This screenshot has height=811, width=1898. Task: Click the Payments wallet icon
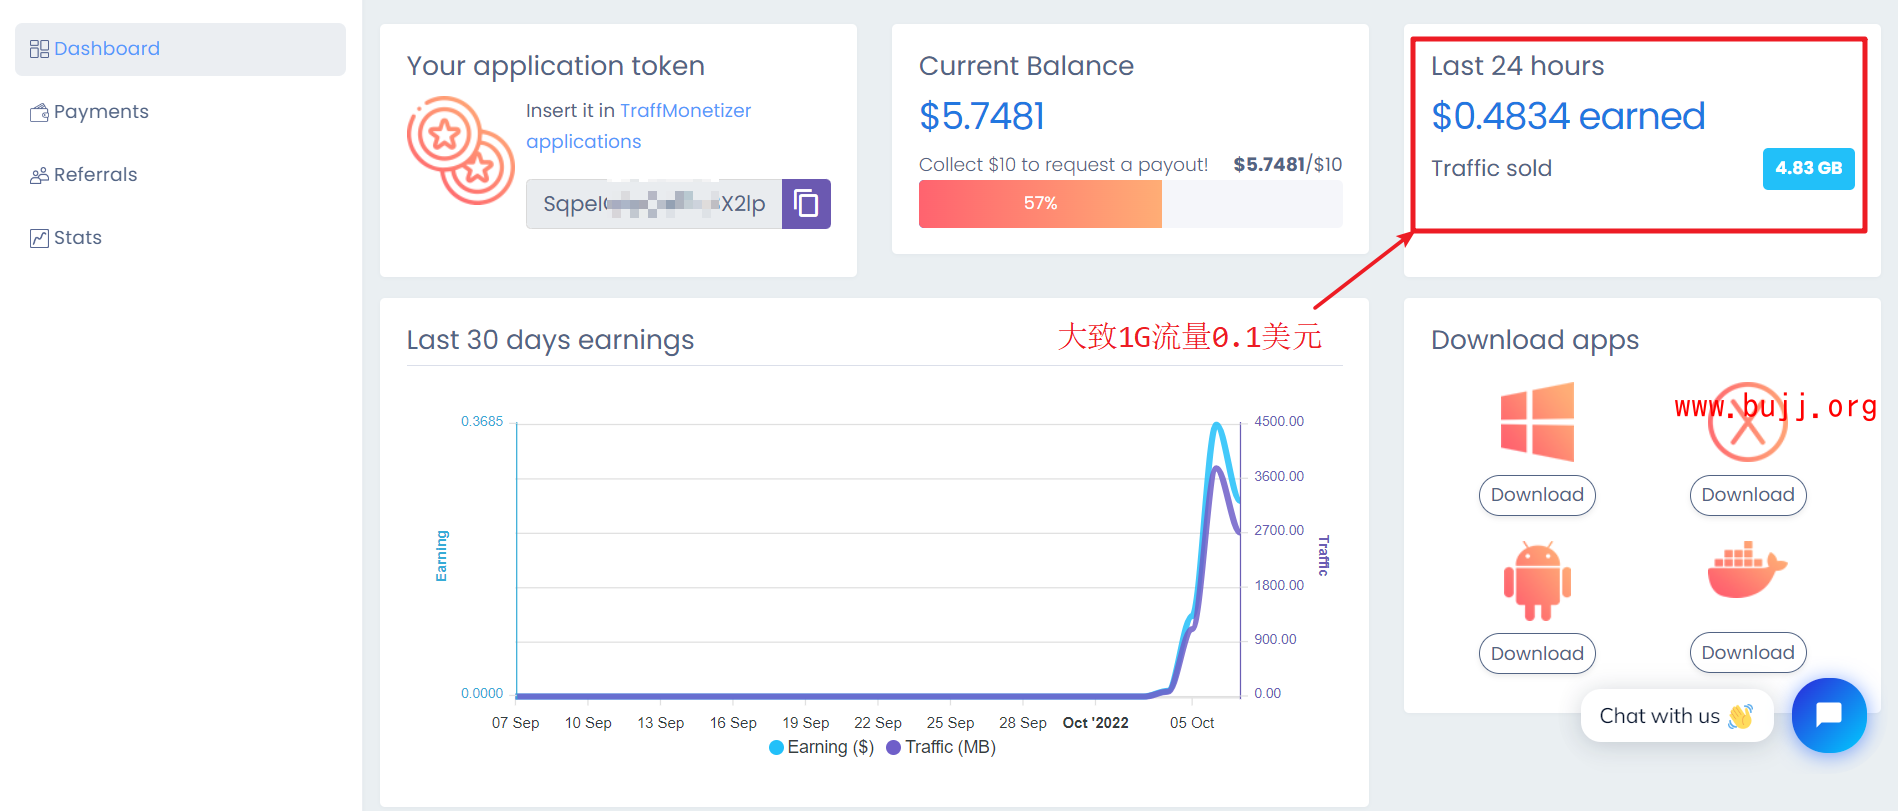tap(39, 112)
